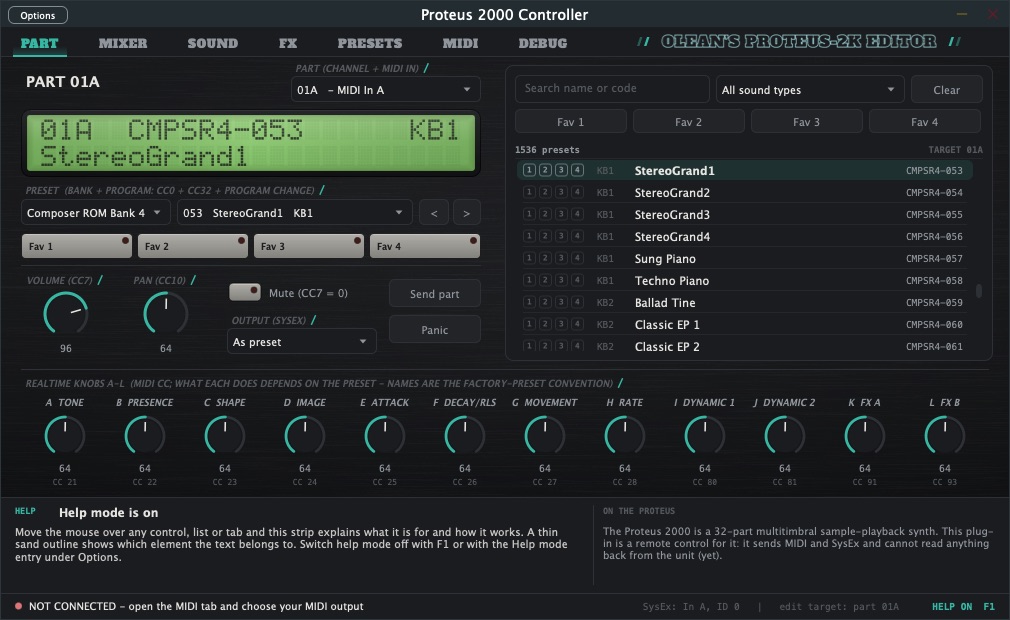
Task: Assign Ballad Tine to favorite slot 4
Action: 577,302
